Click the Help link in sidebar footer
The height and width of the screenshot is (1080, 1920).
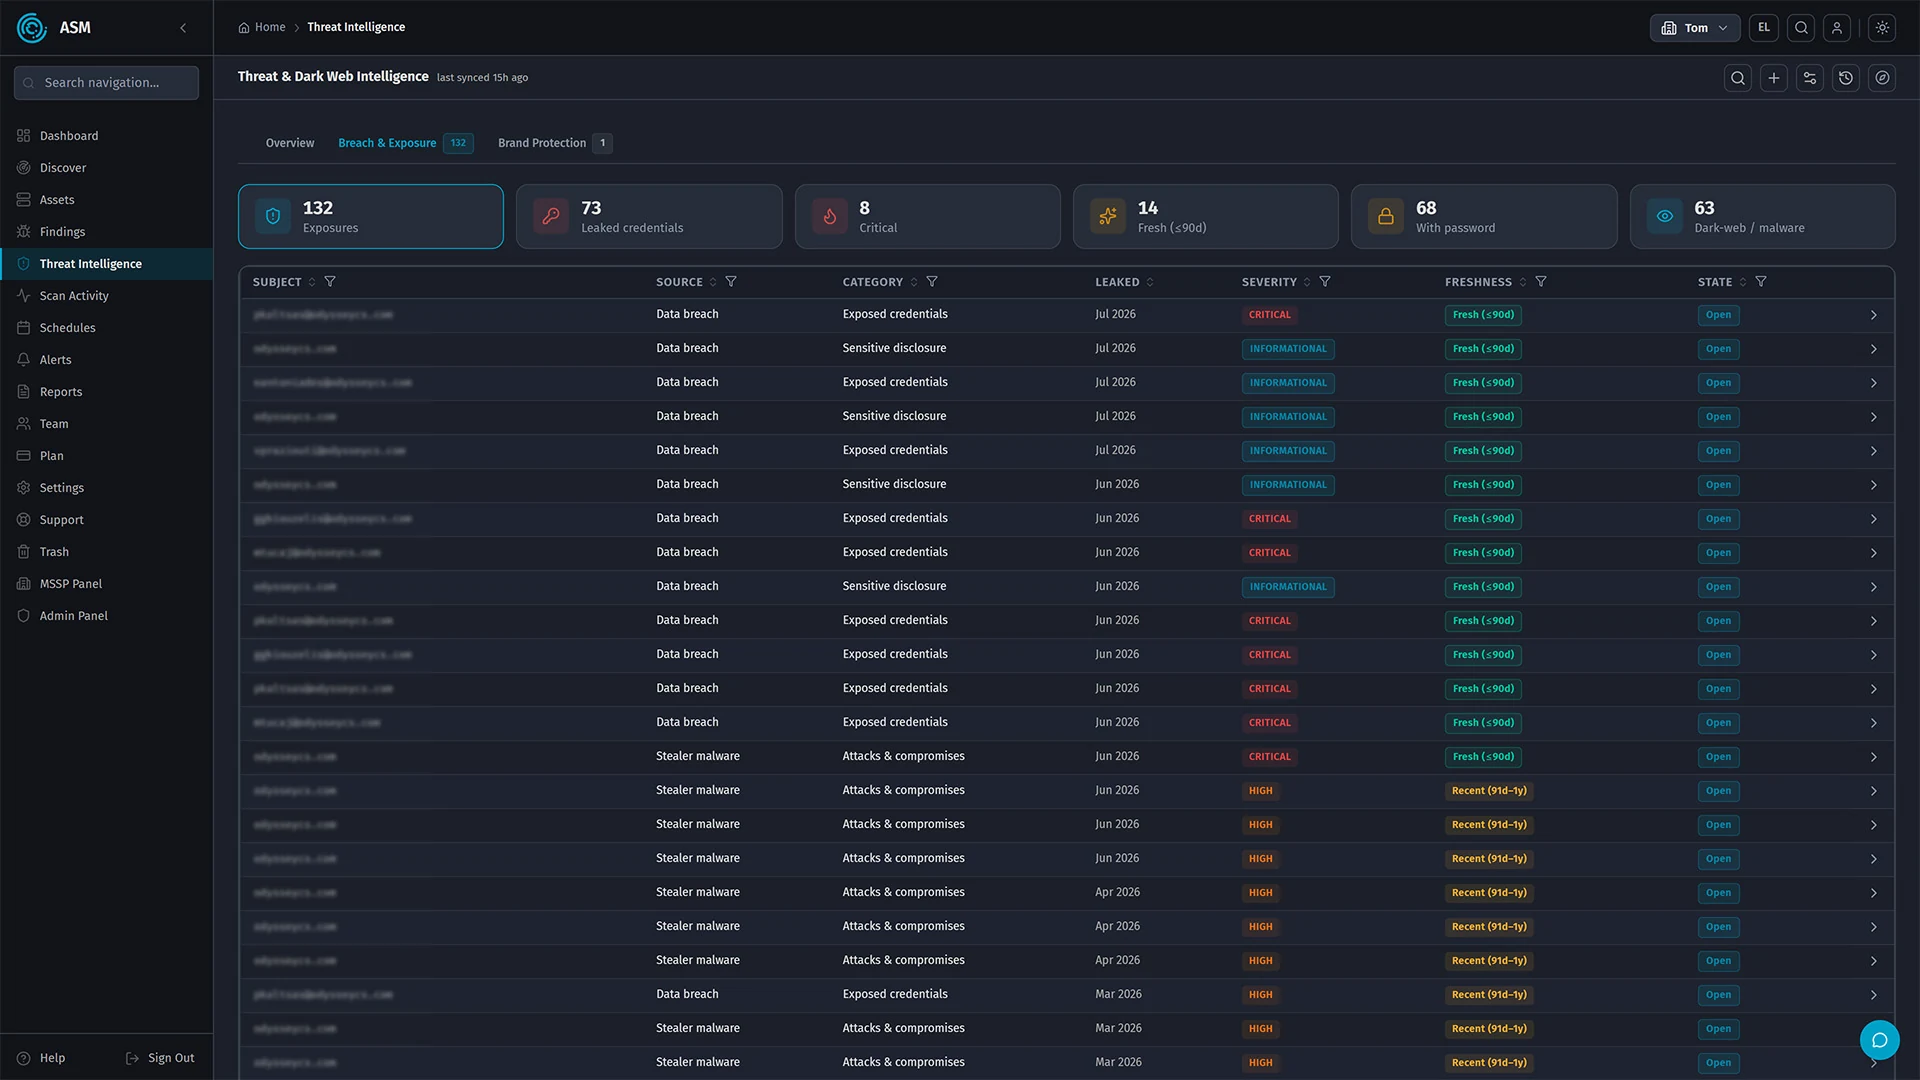click(x=42, y=1058)
